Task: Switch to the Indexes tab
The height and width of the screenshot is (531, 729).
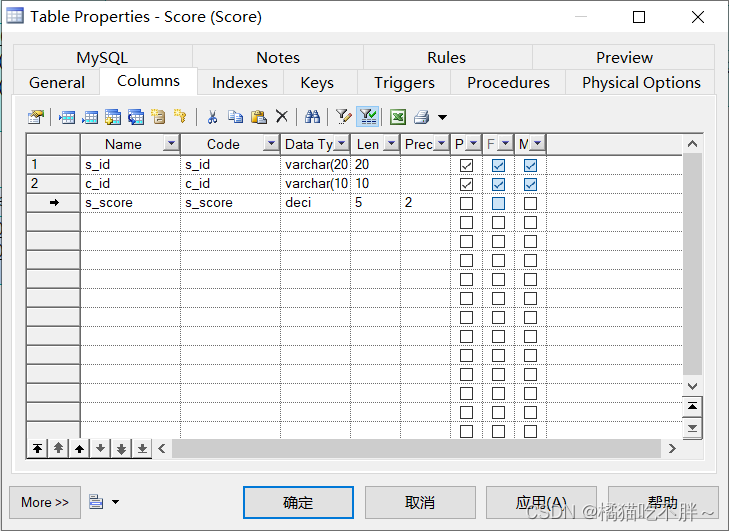Action: pyautogui.click(x=240, y=83)
